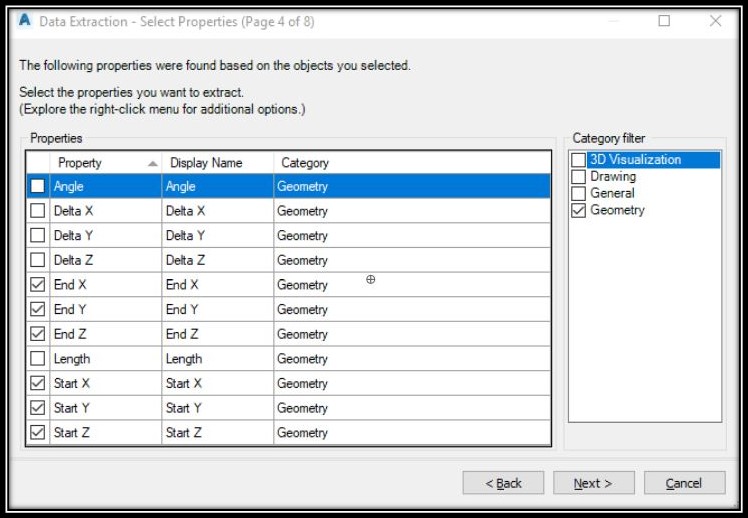Uncheck the Start X property checkbox
Viewport: 748px width, 518px height.
pyautogui.click(x=38, y=383)
